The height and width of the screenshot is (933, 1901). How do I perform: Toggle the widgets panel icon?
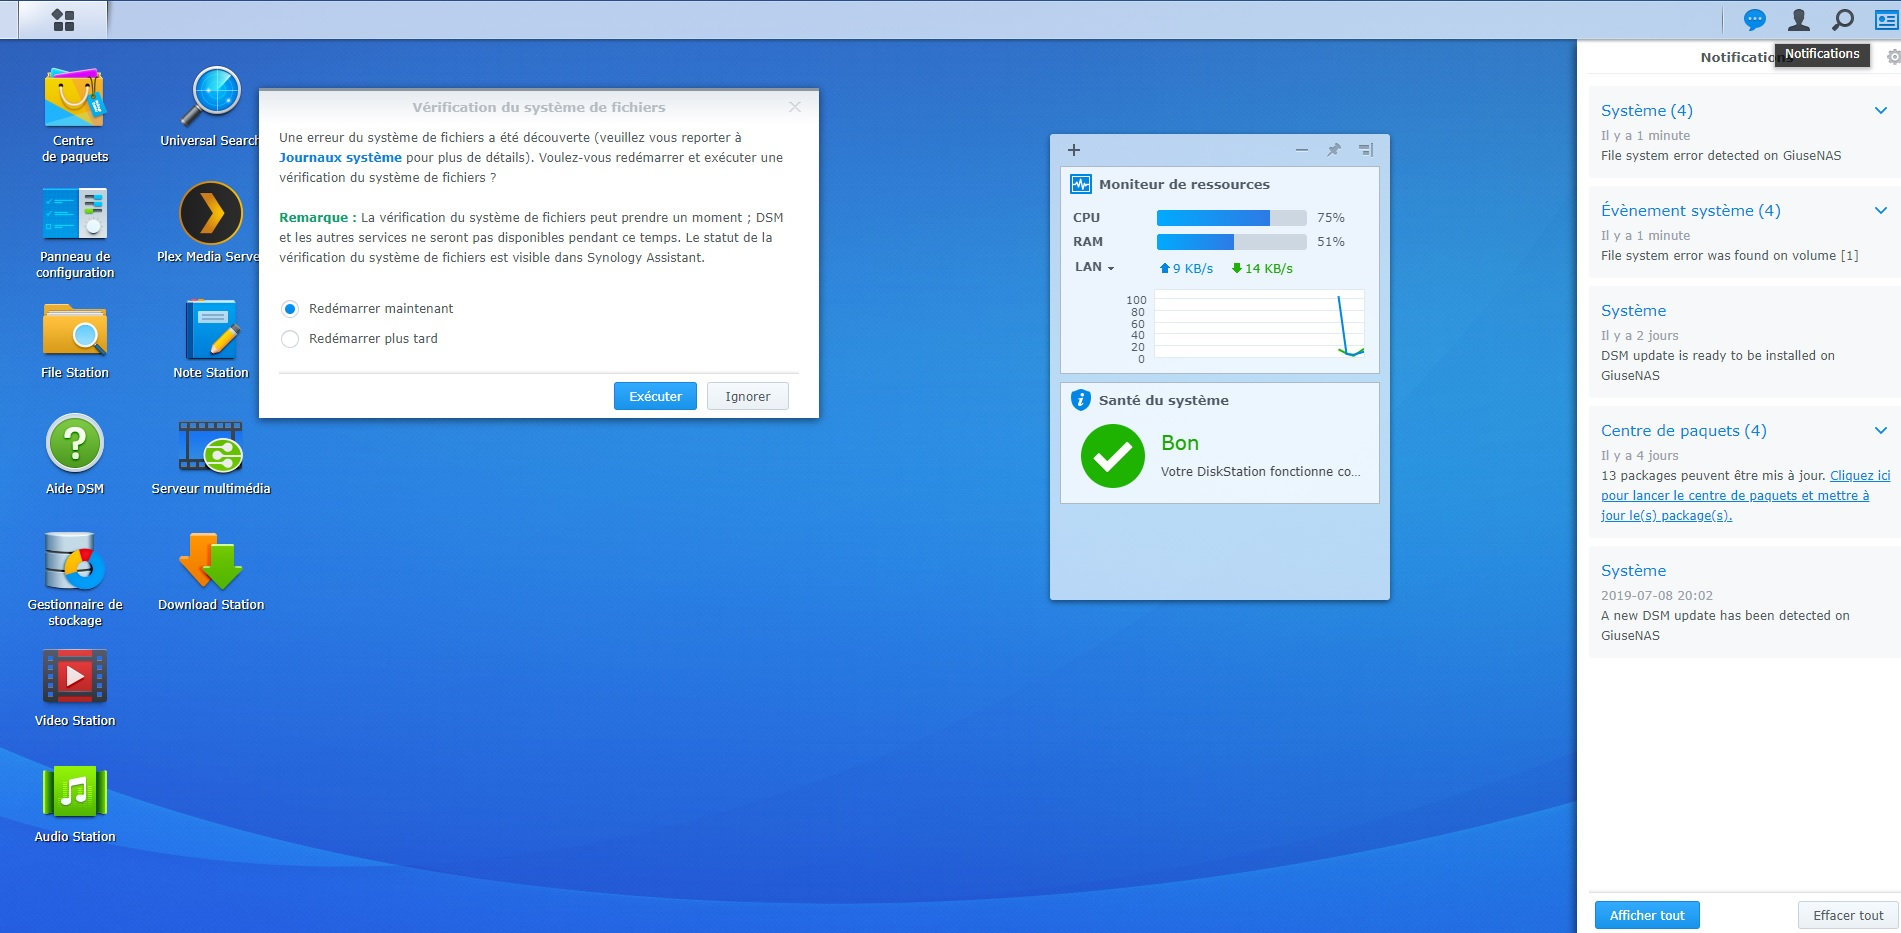1886,19
